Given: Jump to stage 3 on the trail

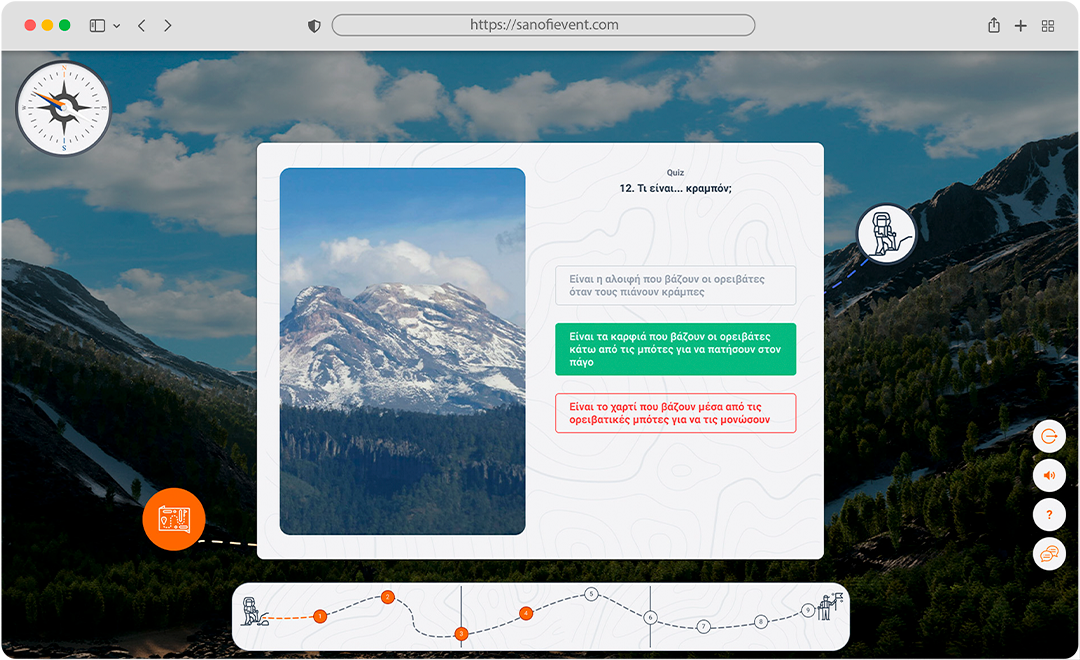Looking at the screenshot, I should (461, 634).
